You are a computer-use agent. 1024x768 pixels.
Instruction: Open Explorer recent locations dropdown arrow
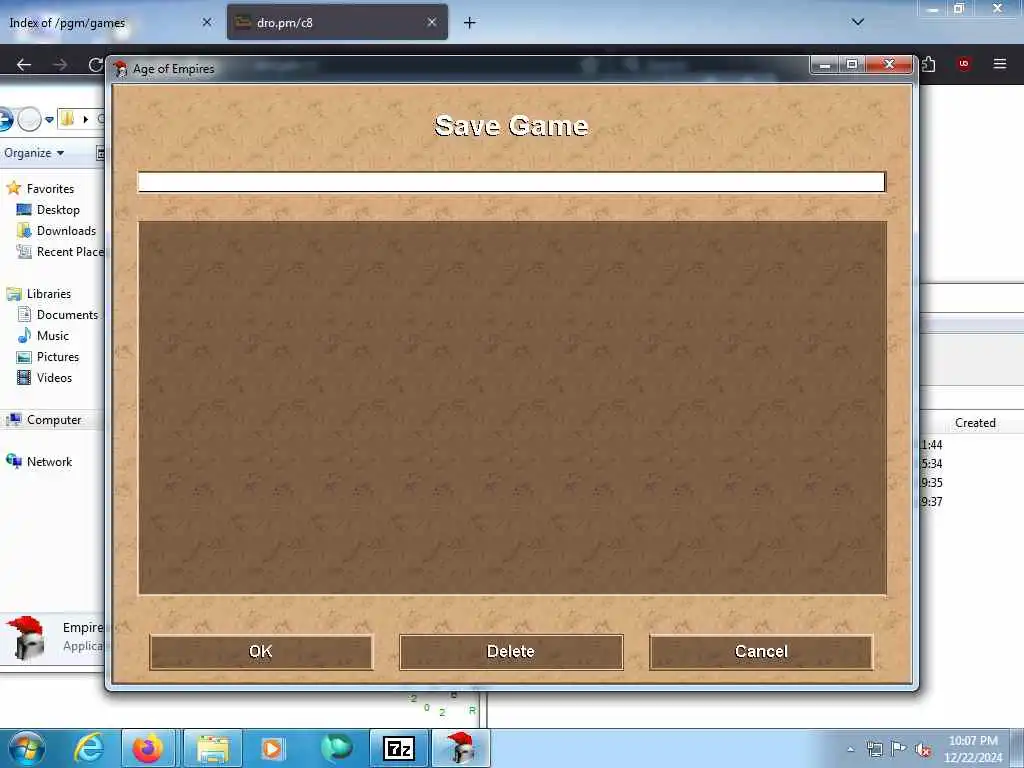[49, 120]
